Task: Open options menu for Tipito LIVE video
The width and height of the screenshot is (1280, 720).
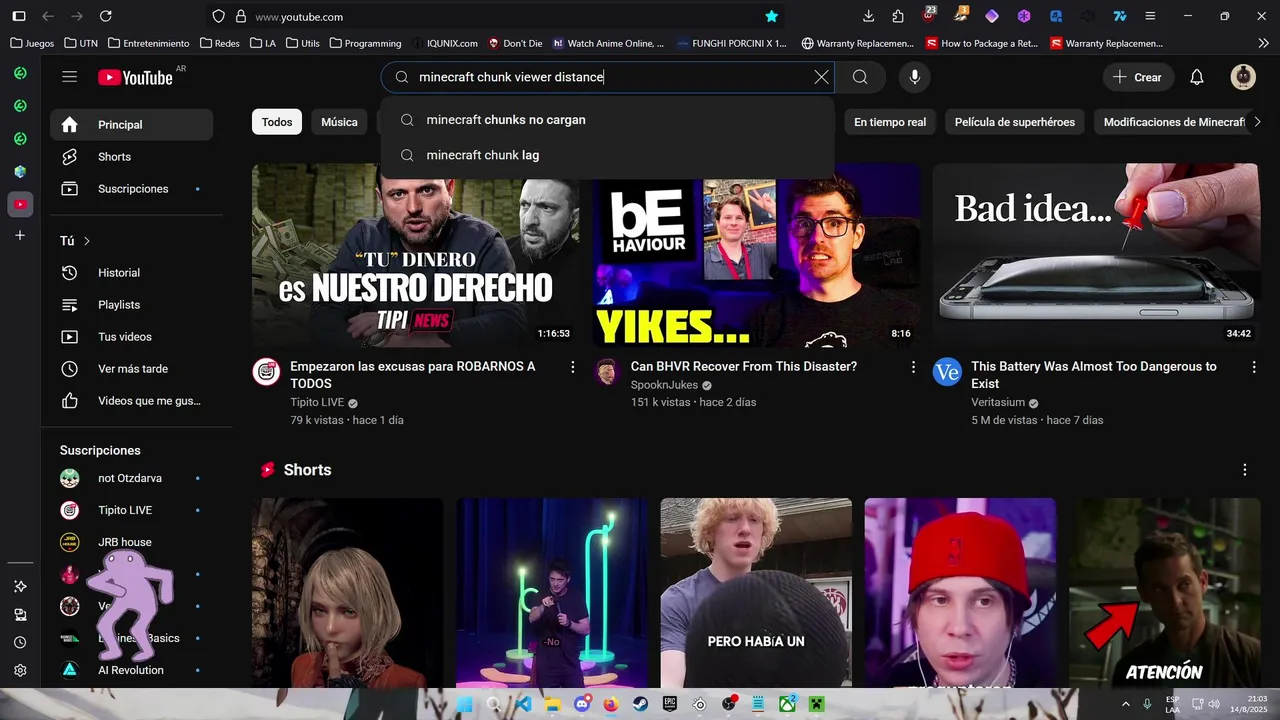Action: click(573, 367)
